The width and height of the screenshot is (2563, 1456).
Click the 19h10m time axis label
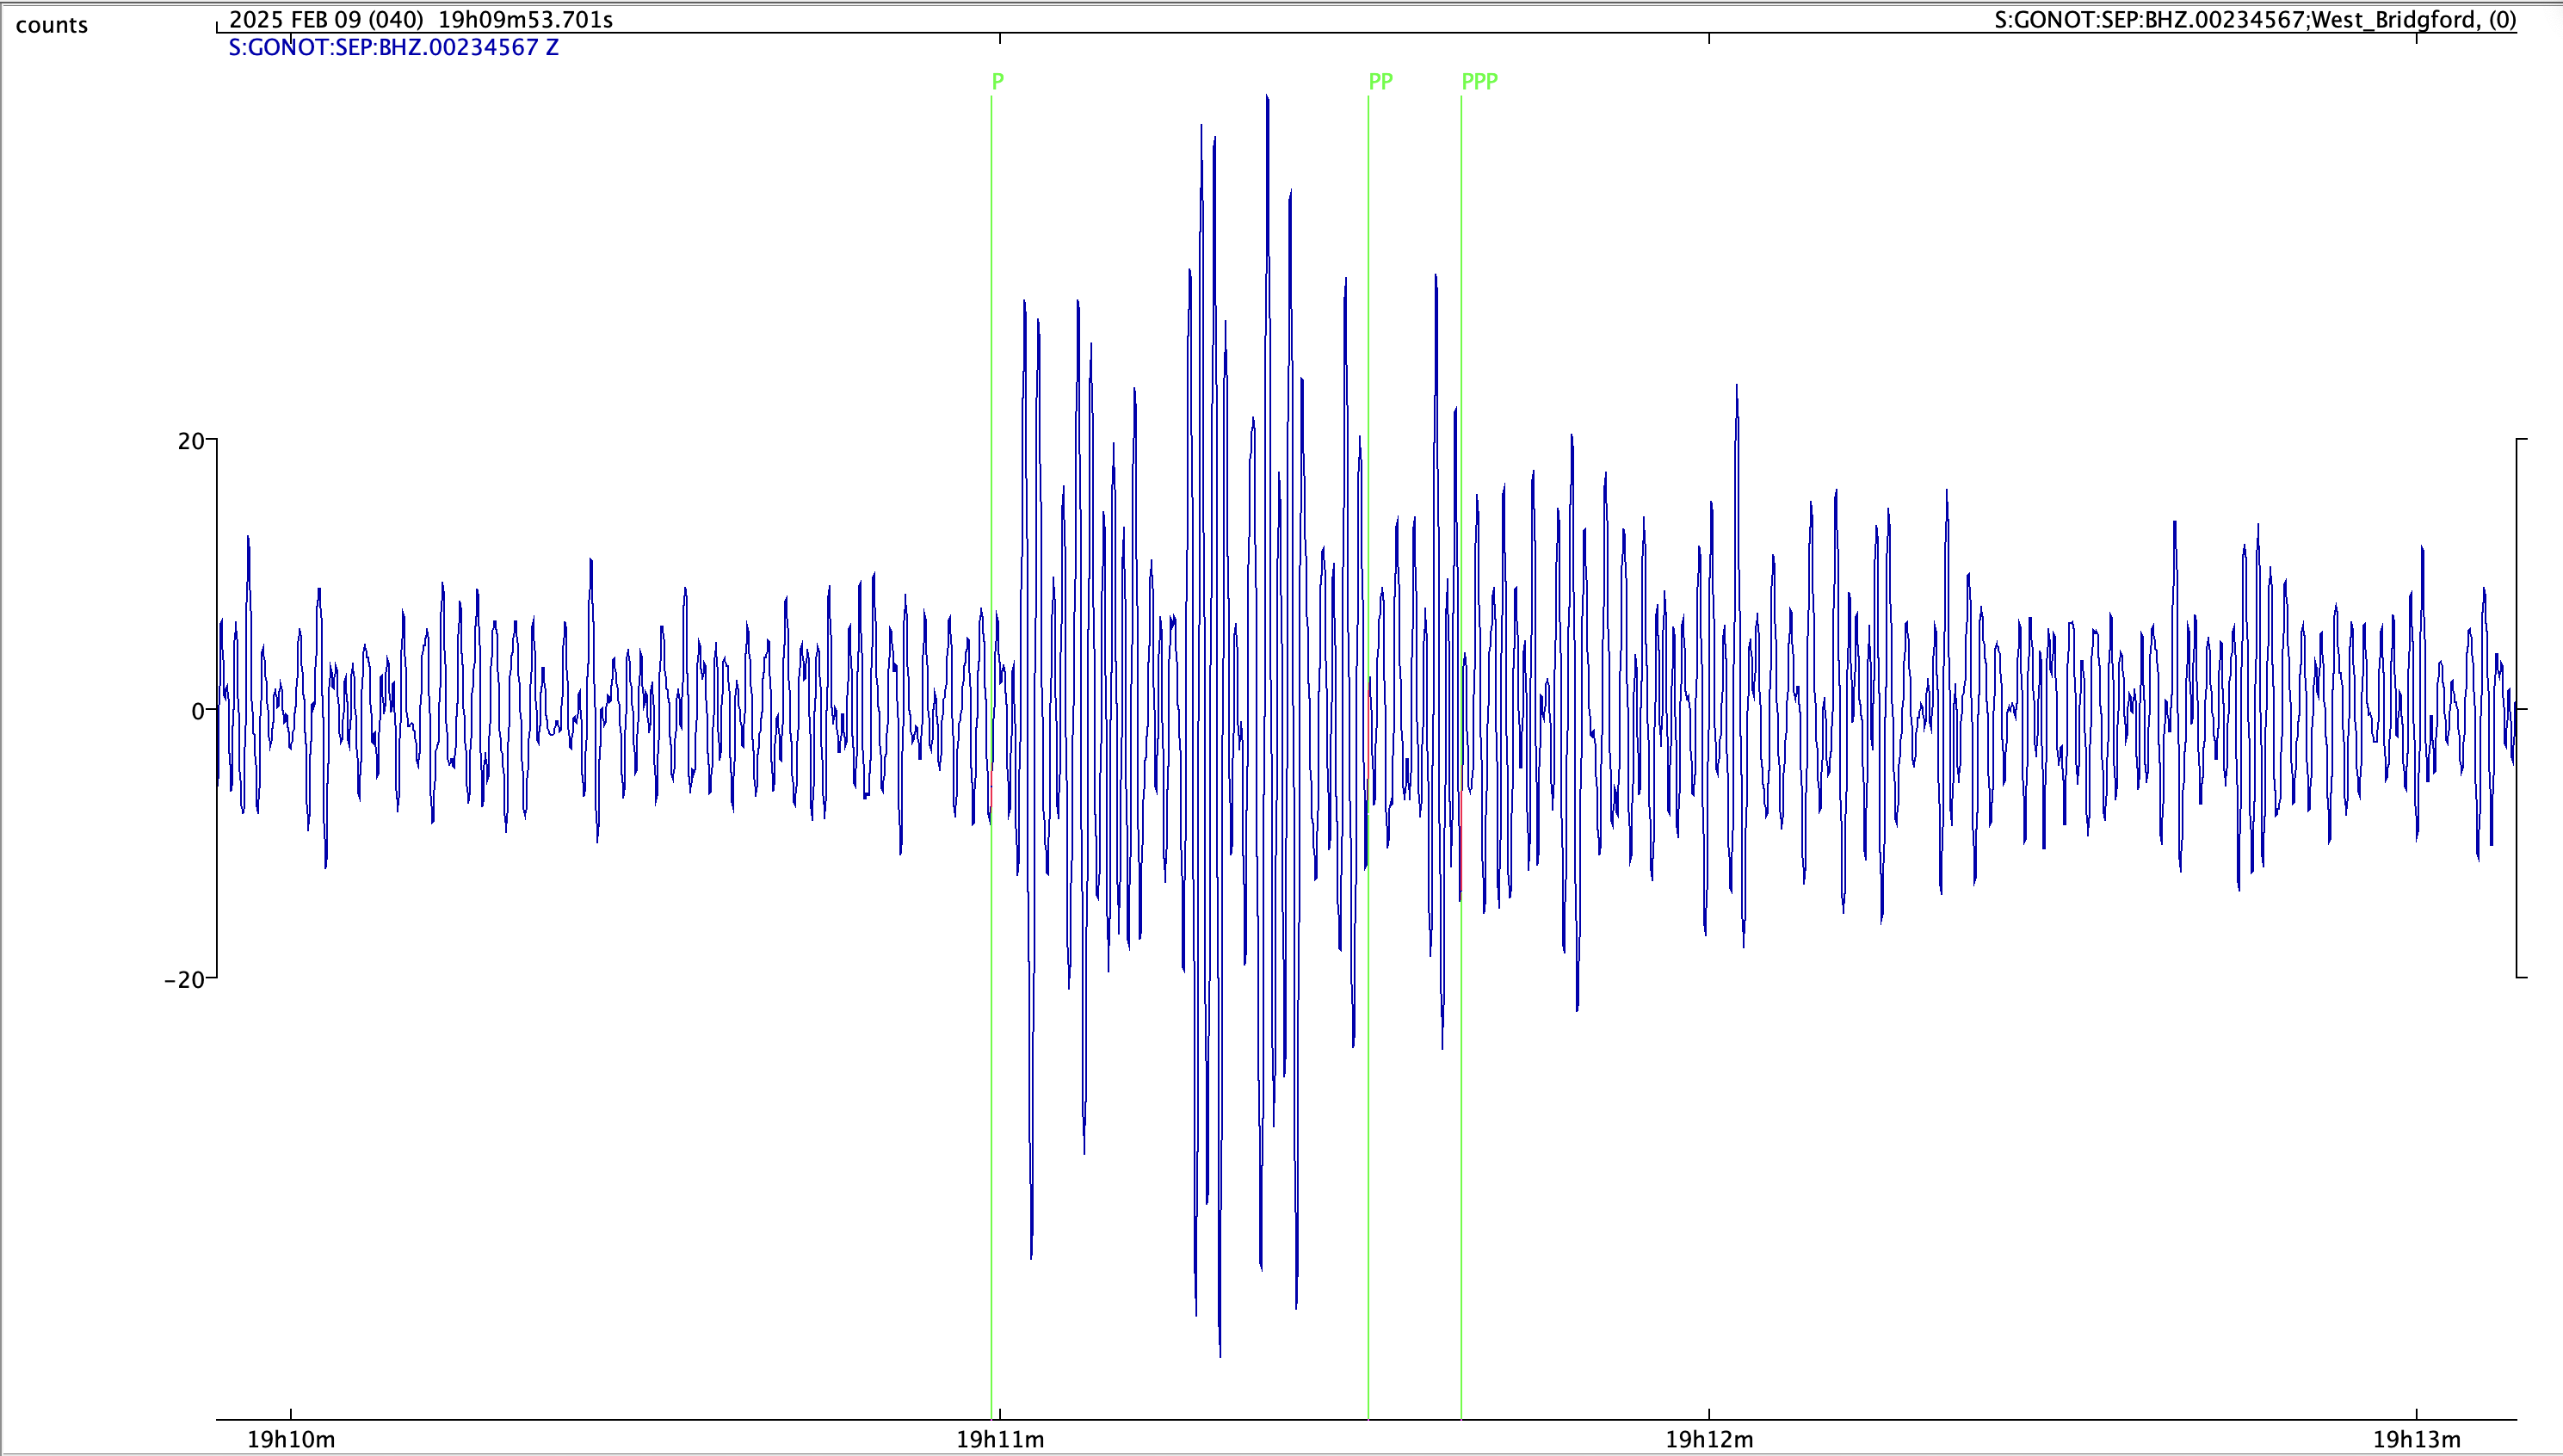pyautogui.click(x=291, y=1439)
